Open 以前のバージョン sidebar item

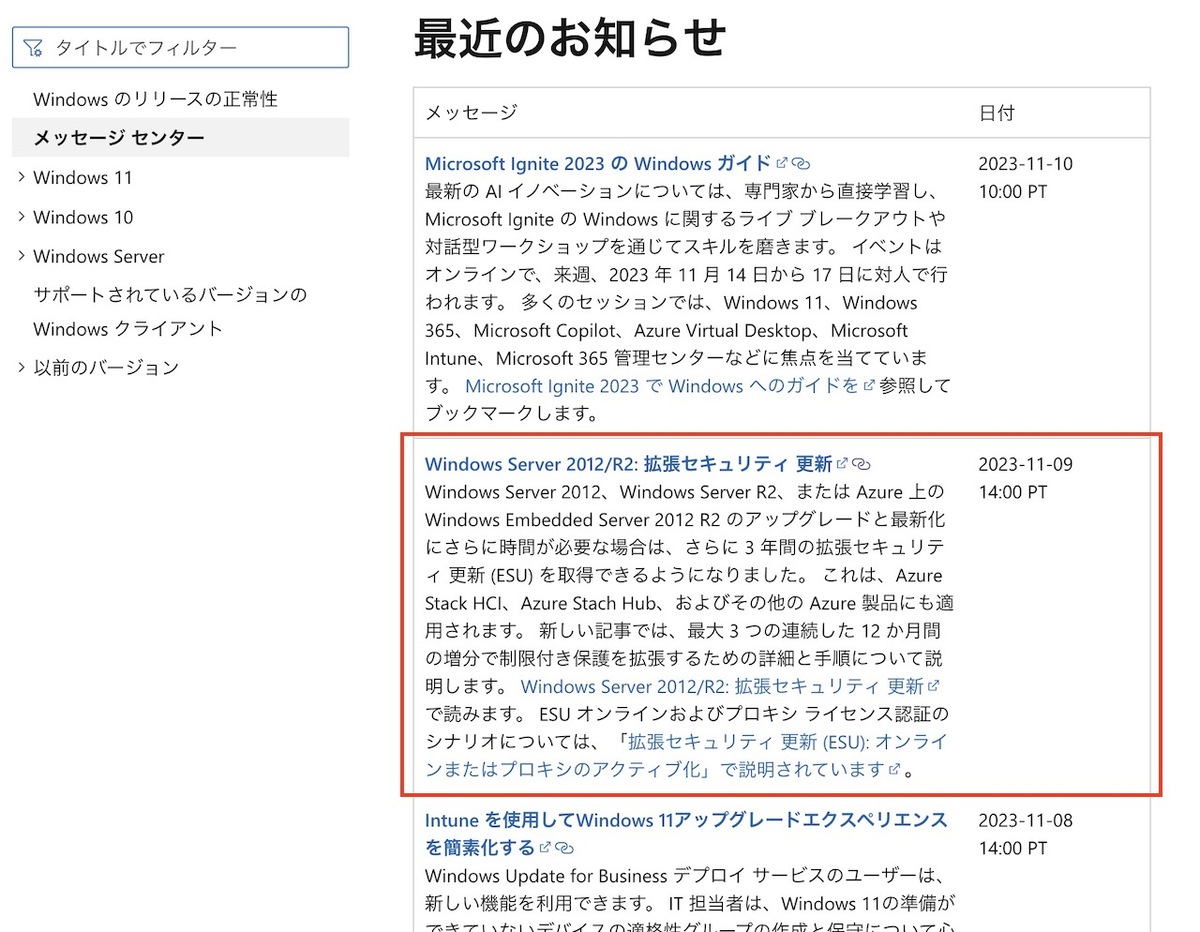click(106, 367)
